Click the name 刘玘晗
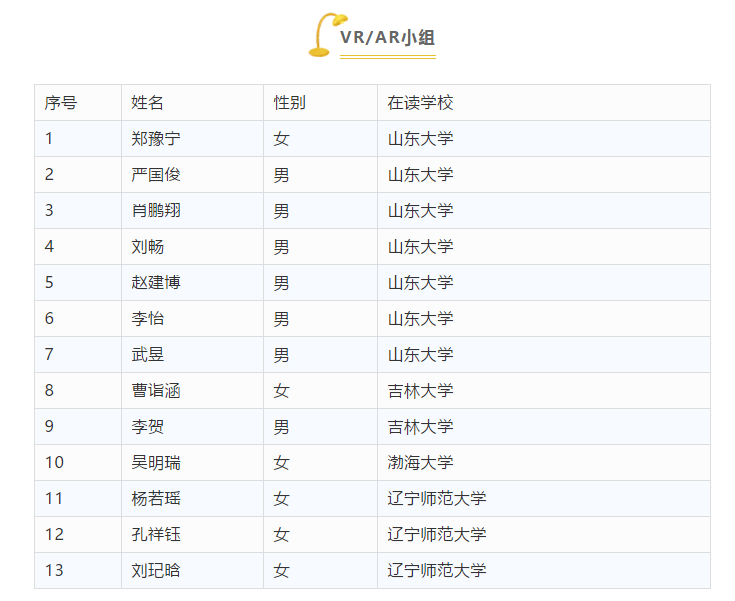The height and width of the screenshot is (601, 735). (156, 571)
